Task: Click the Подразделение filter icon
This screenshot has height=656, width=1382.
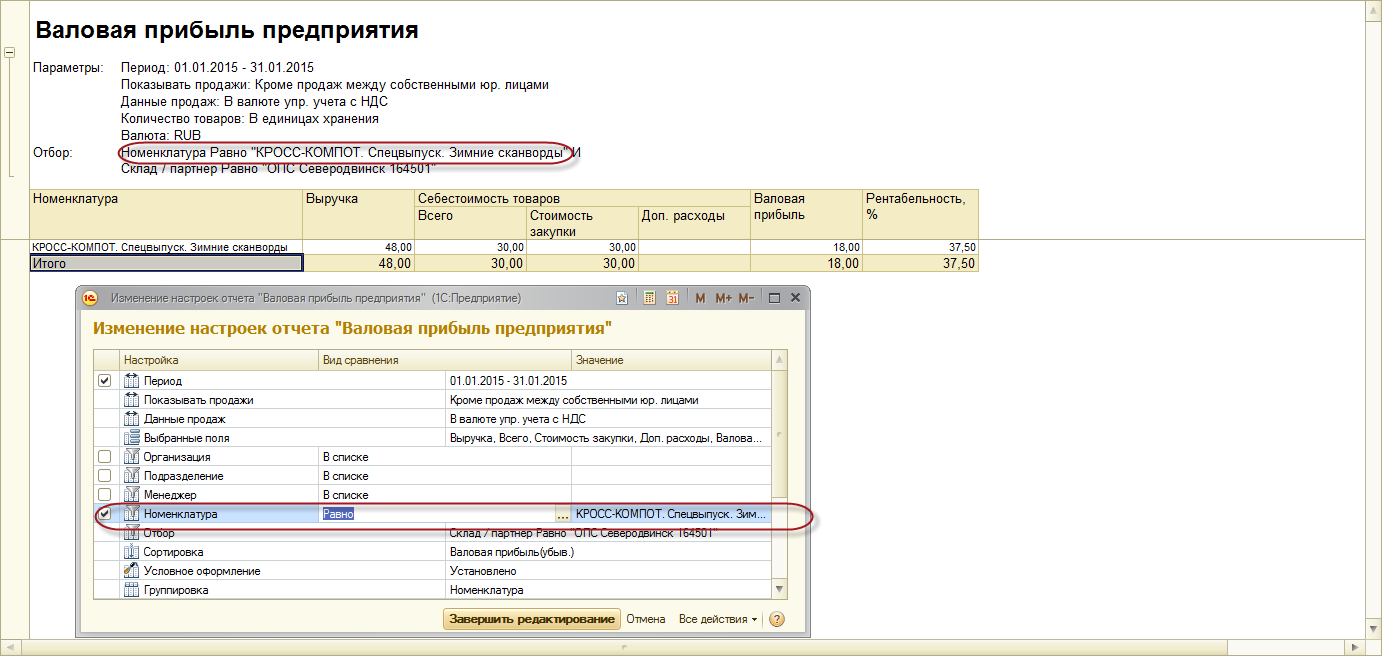Action: 130,476
